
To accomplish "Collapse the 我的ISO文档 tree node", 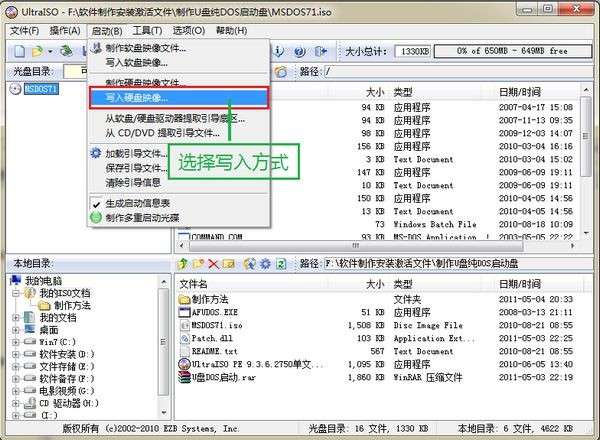I will coord(16,293).
